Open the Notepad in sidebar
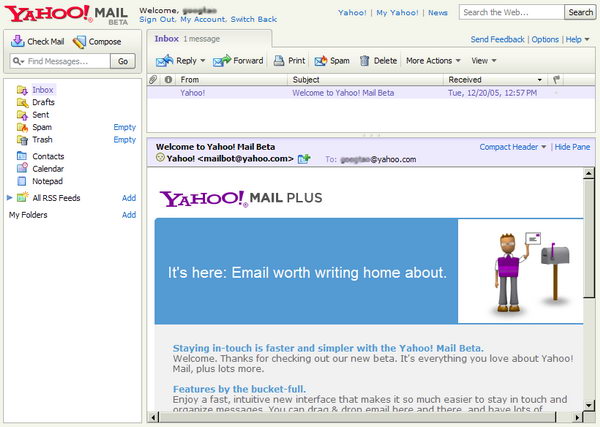This screenshot has height=427, width=600. click(x=47, y=181)
